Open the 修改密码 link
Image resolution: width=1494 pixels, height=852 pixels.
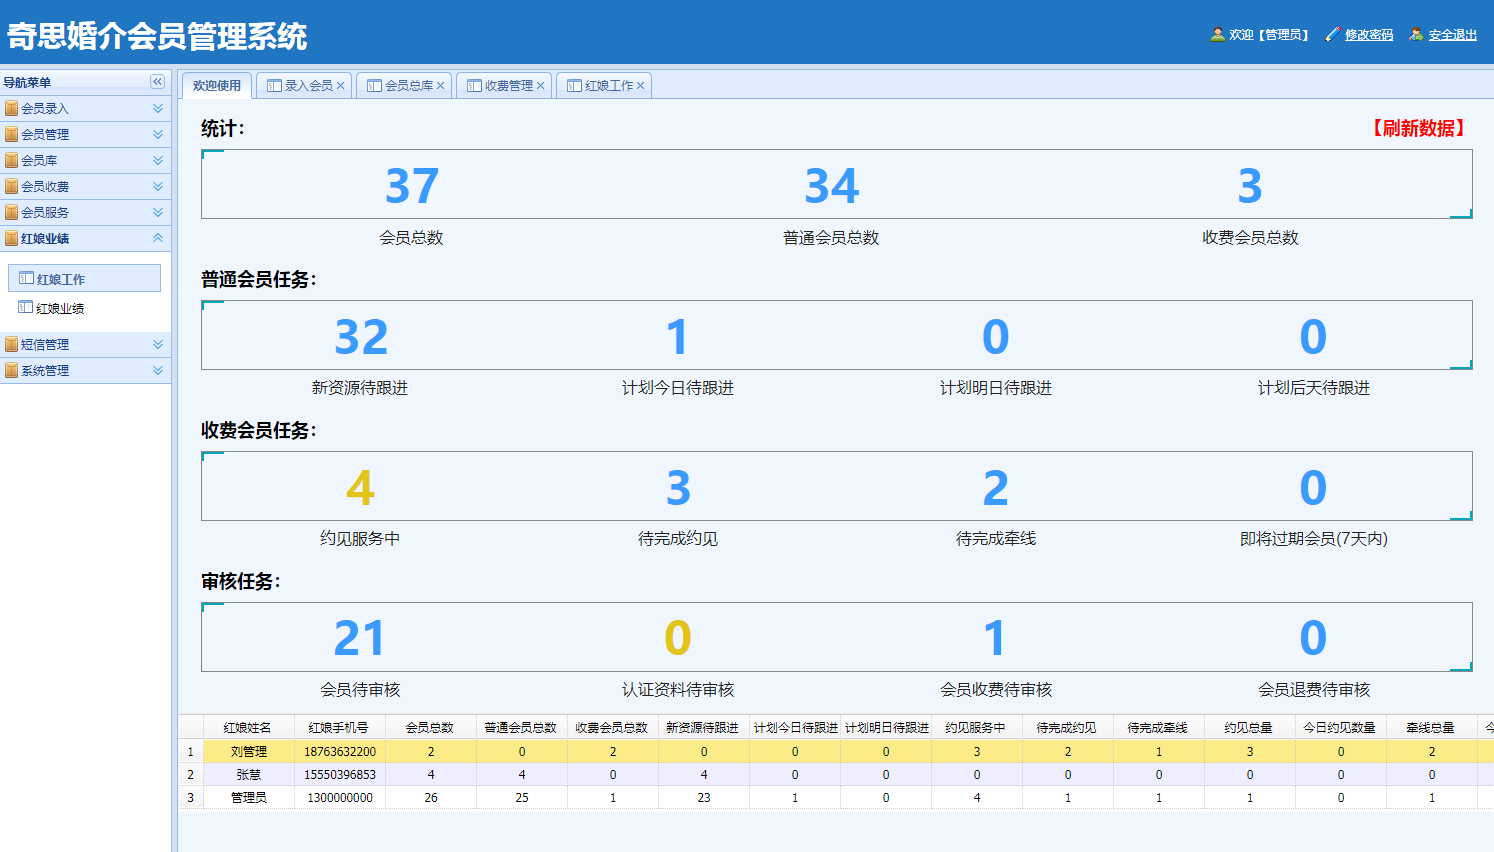coord(1368,35)
